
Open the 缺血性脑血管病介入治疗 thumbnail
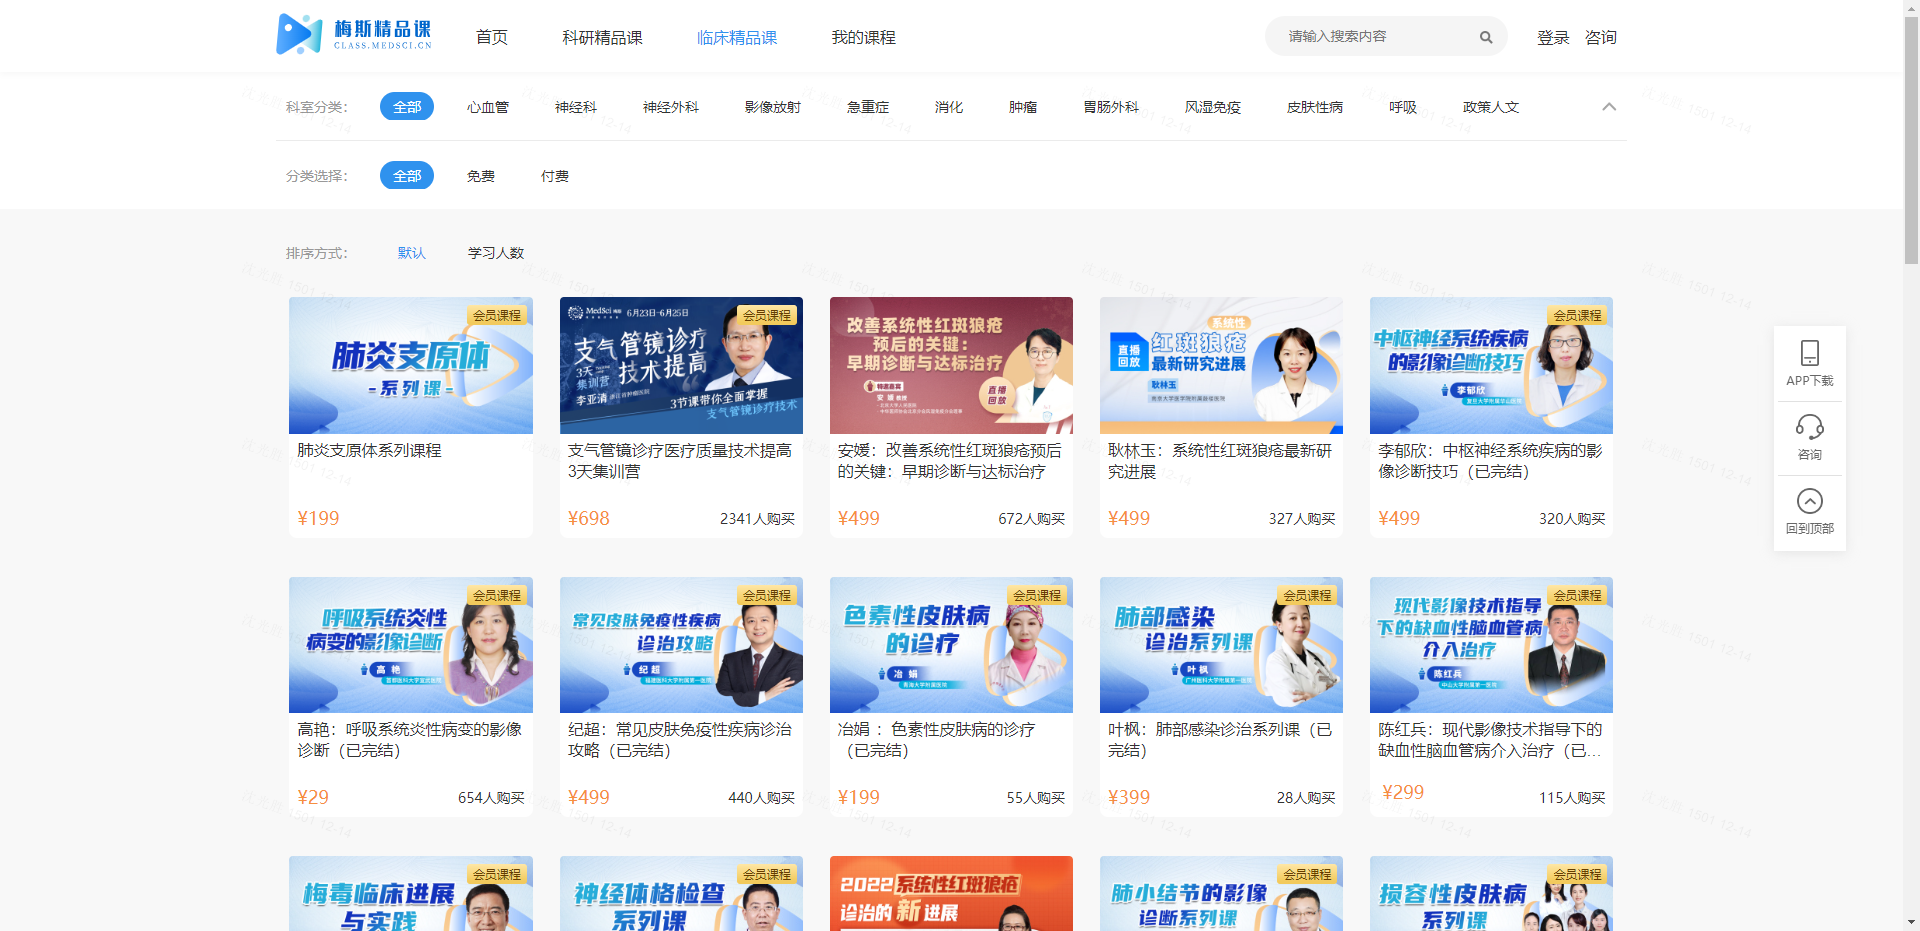click(1491, 645)
